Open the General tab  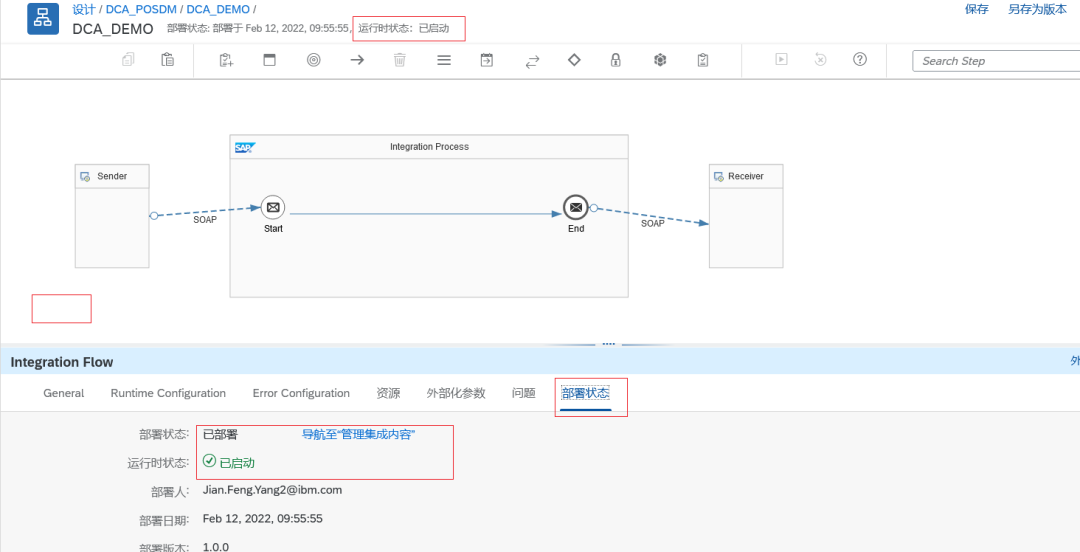[x=63, y=393]
